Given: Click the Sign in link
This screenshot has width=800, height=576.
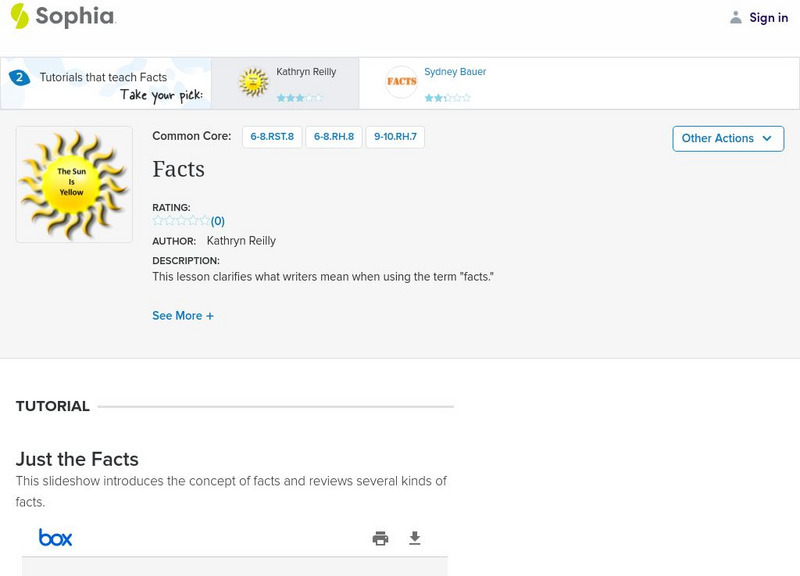Looking at the screenshot, I should point(768,17).
